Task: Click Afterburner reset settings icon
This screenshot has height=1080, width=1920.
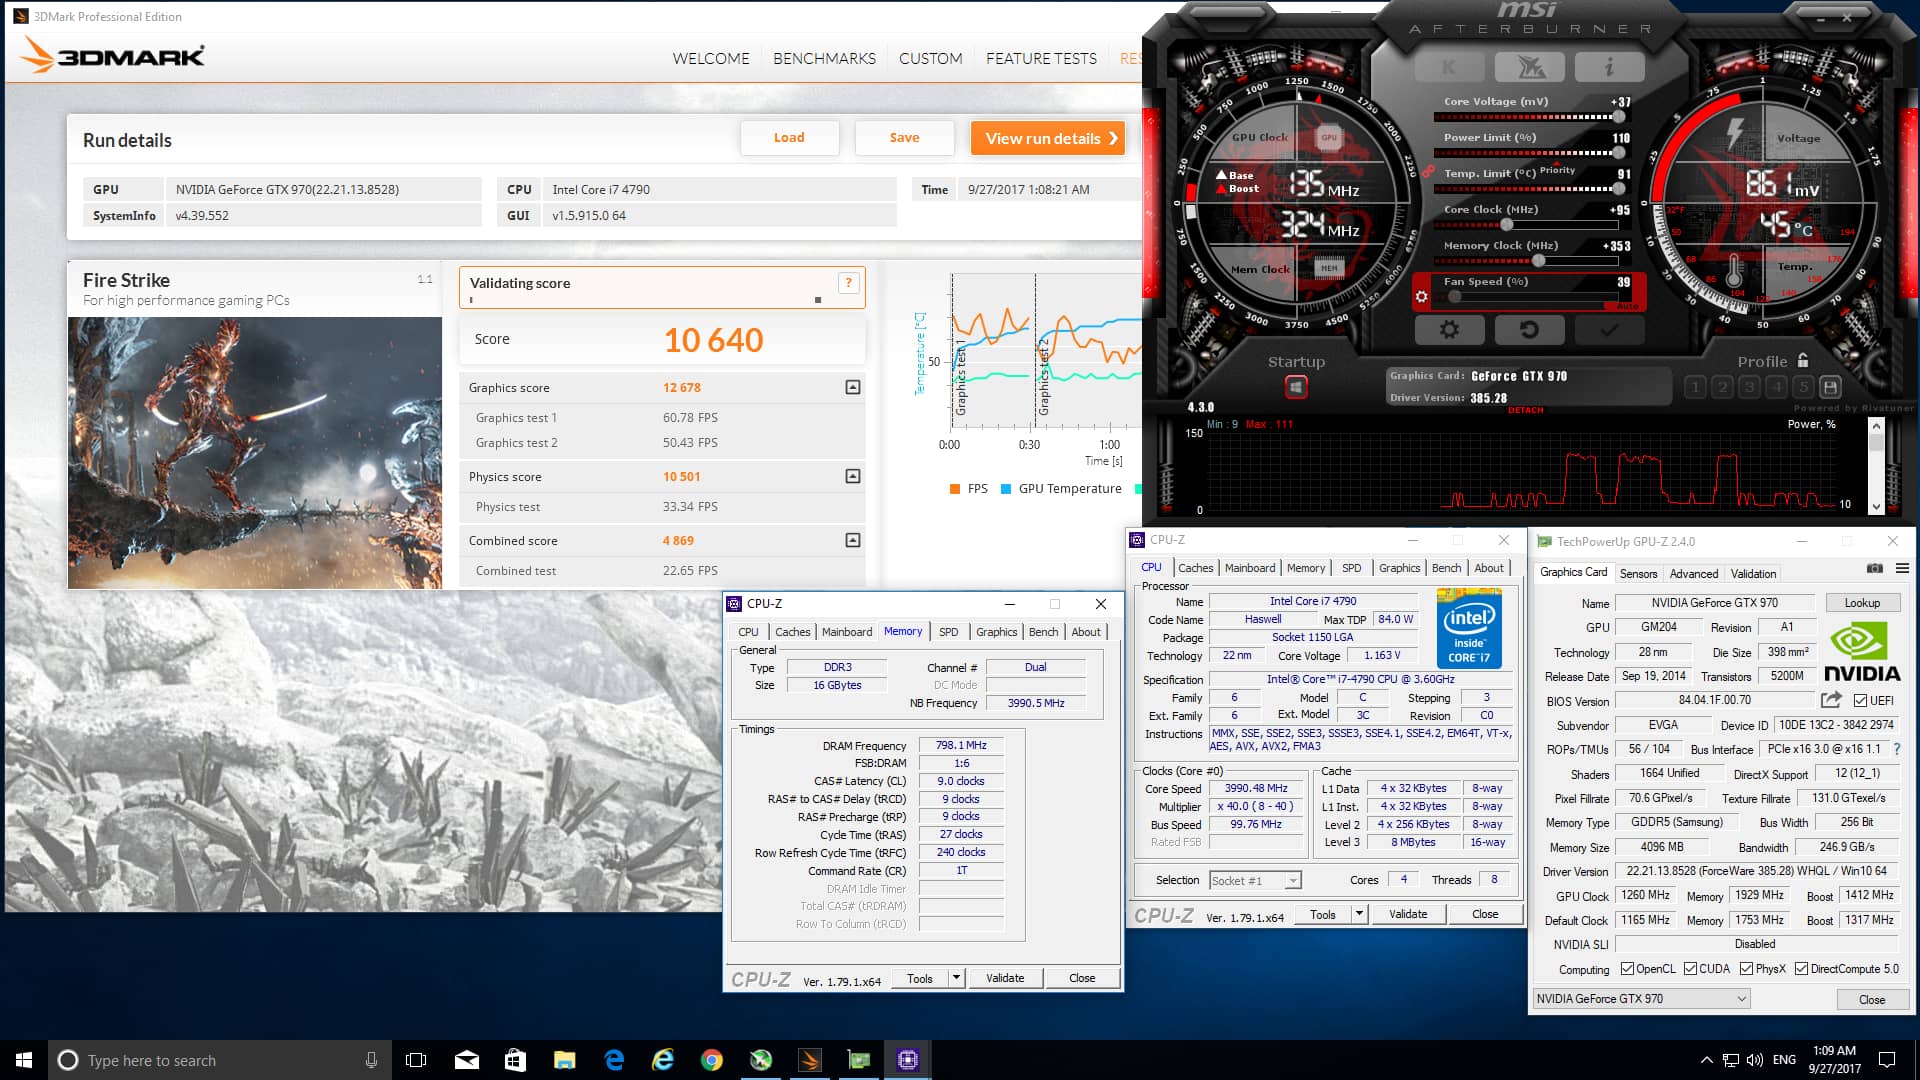Action: (1528, 329)
